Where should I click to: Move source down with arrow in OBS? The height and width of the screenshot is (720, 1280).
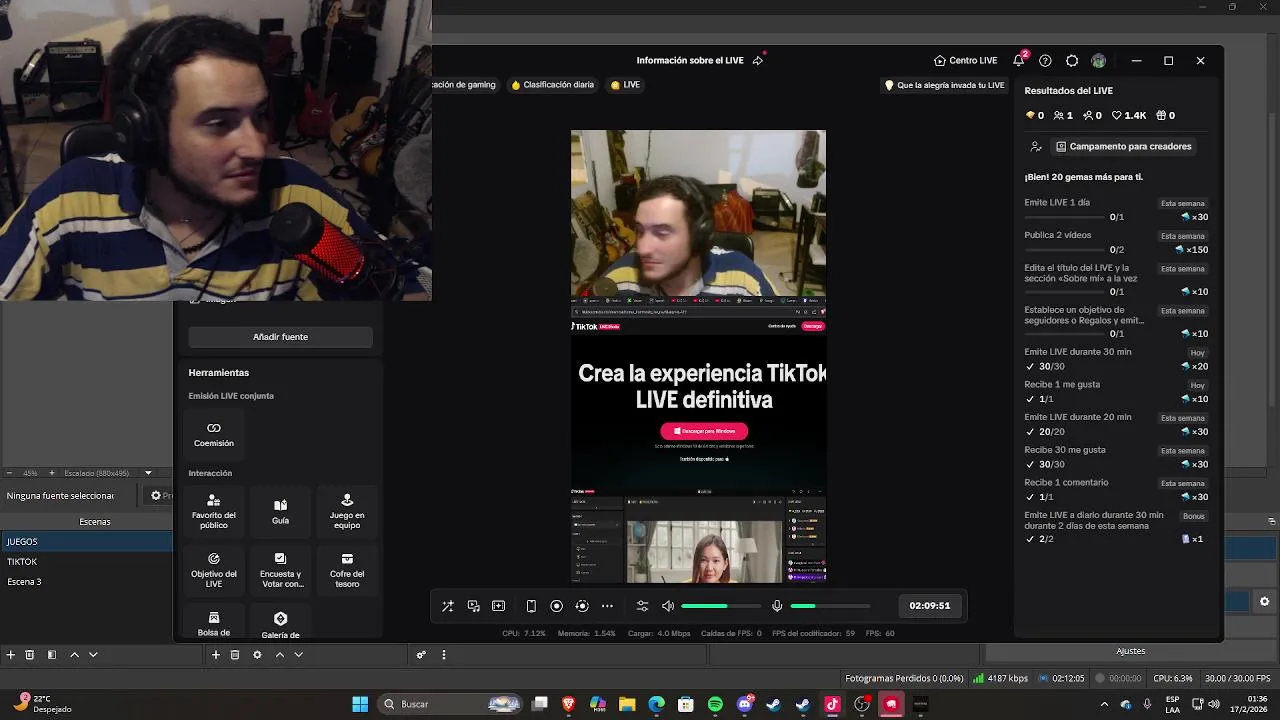[298, 655]
